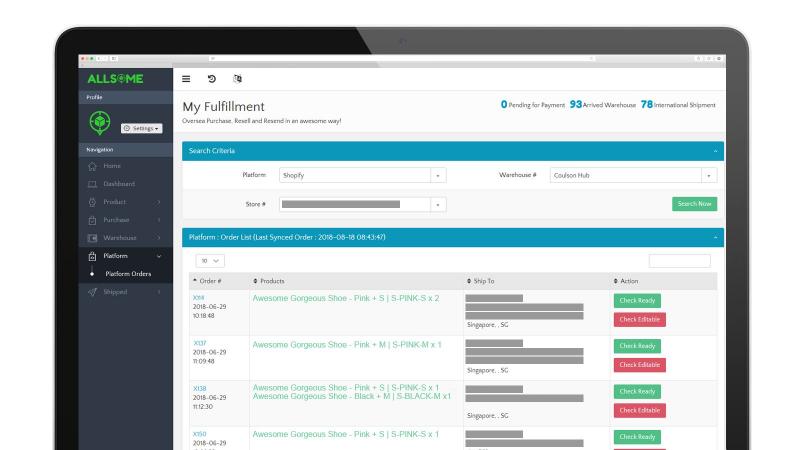Open Home in navigation menu
800x450 pixels.
(x=112, y=166)
